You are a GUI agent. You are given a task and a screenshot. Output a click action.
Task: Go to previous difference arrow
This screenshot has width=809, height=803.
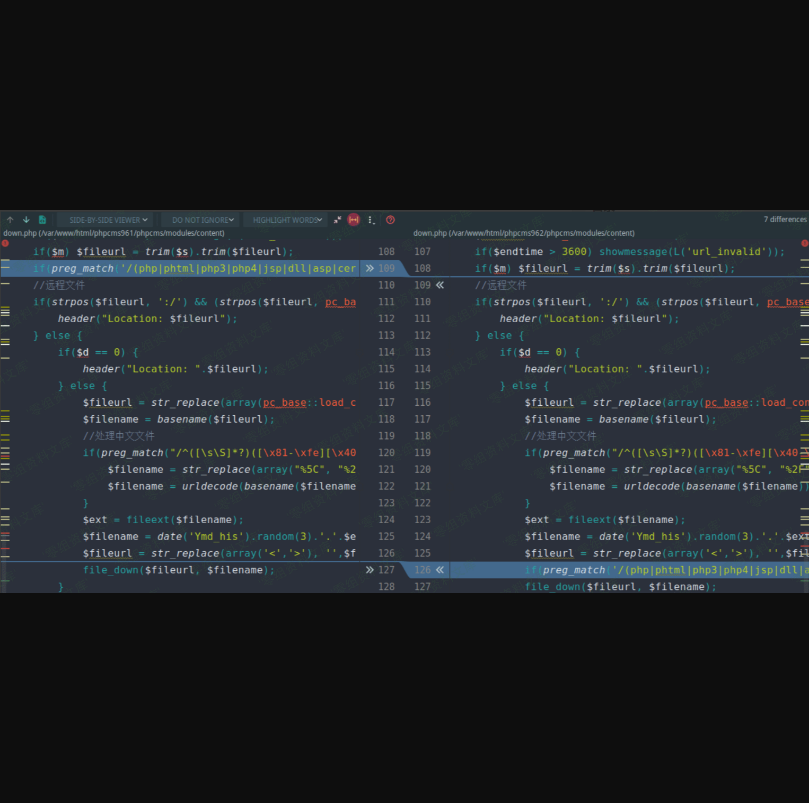tap(10, 220)
